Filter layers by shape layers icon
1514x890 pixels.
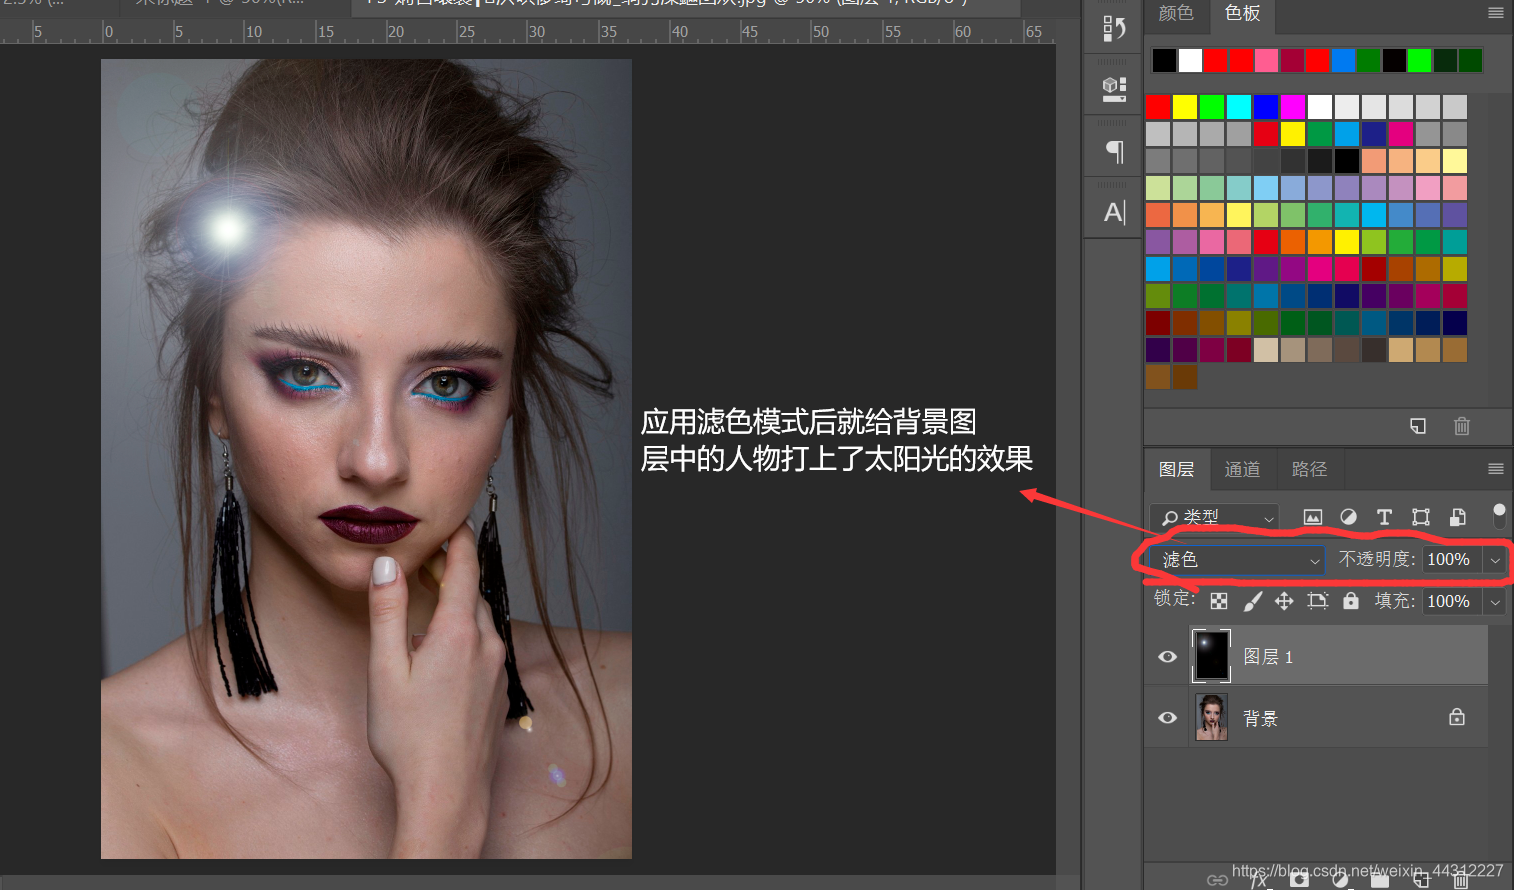[x=1420, y=517]
